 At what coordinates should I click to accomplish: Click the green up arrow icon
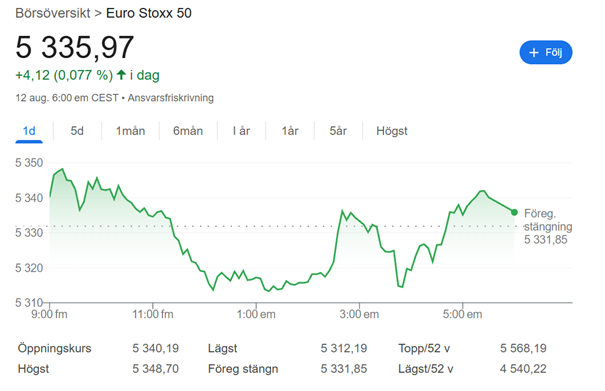121,74
